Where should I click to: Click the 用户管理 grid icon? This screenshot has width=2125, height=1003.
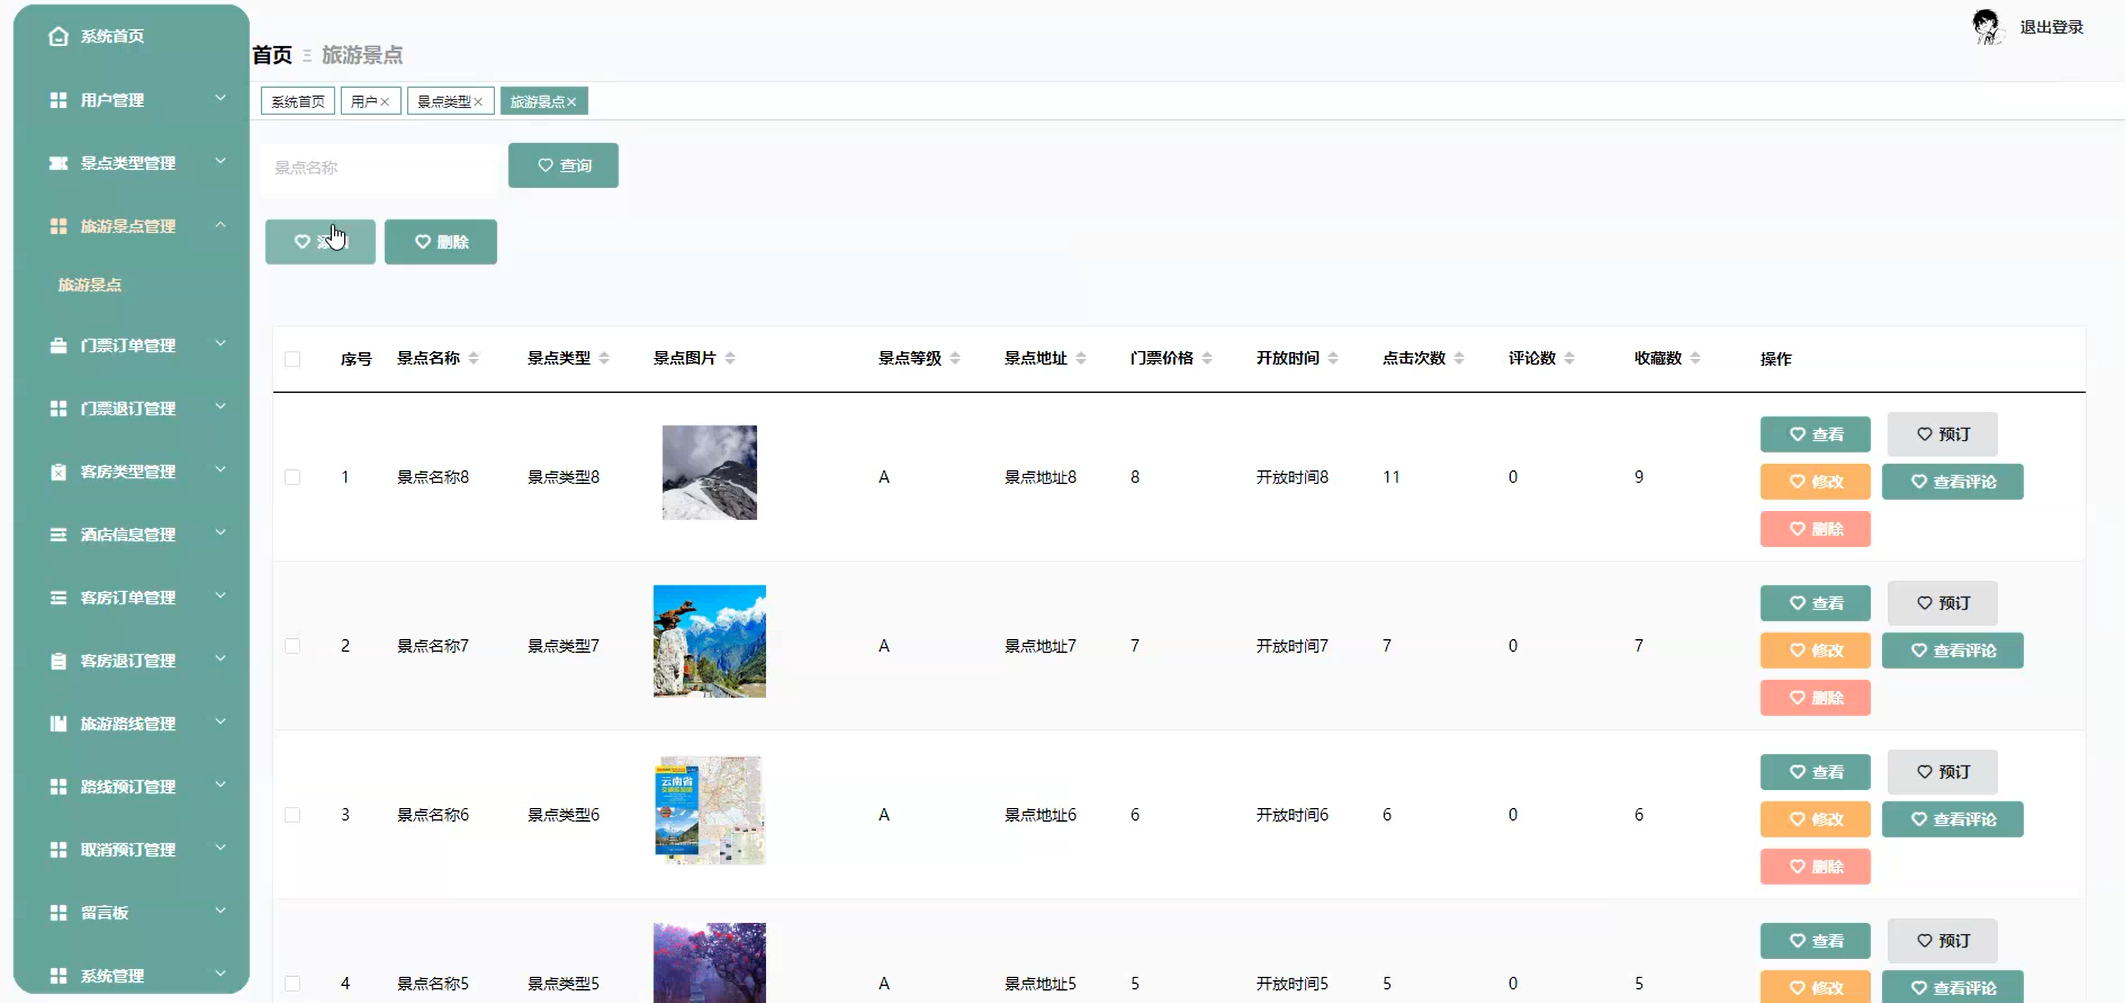click(x=58, y=100)
